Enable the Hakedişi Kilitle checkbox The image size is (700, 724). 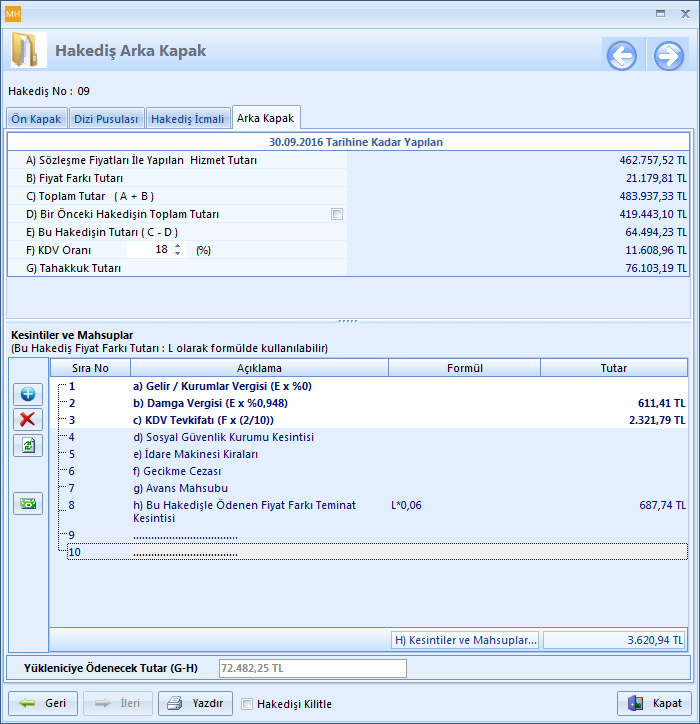[247, 704]
